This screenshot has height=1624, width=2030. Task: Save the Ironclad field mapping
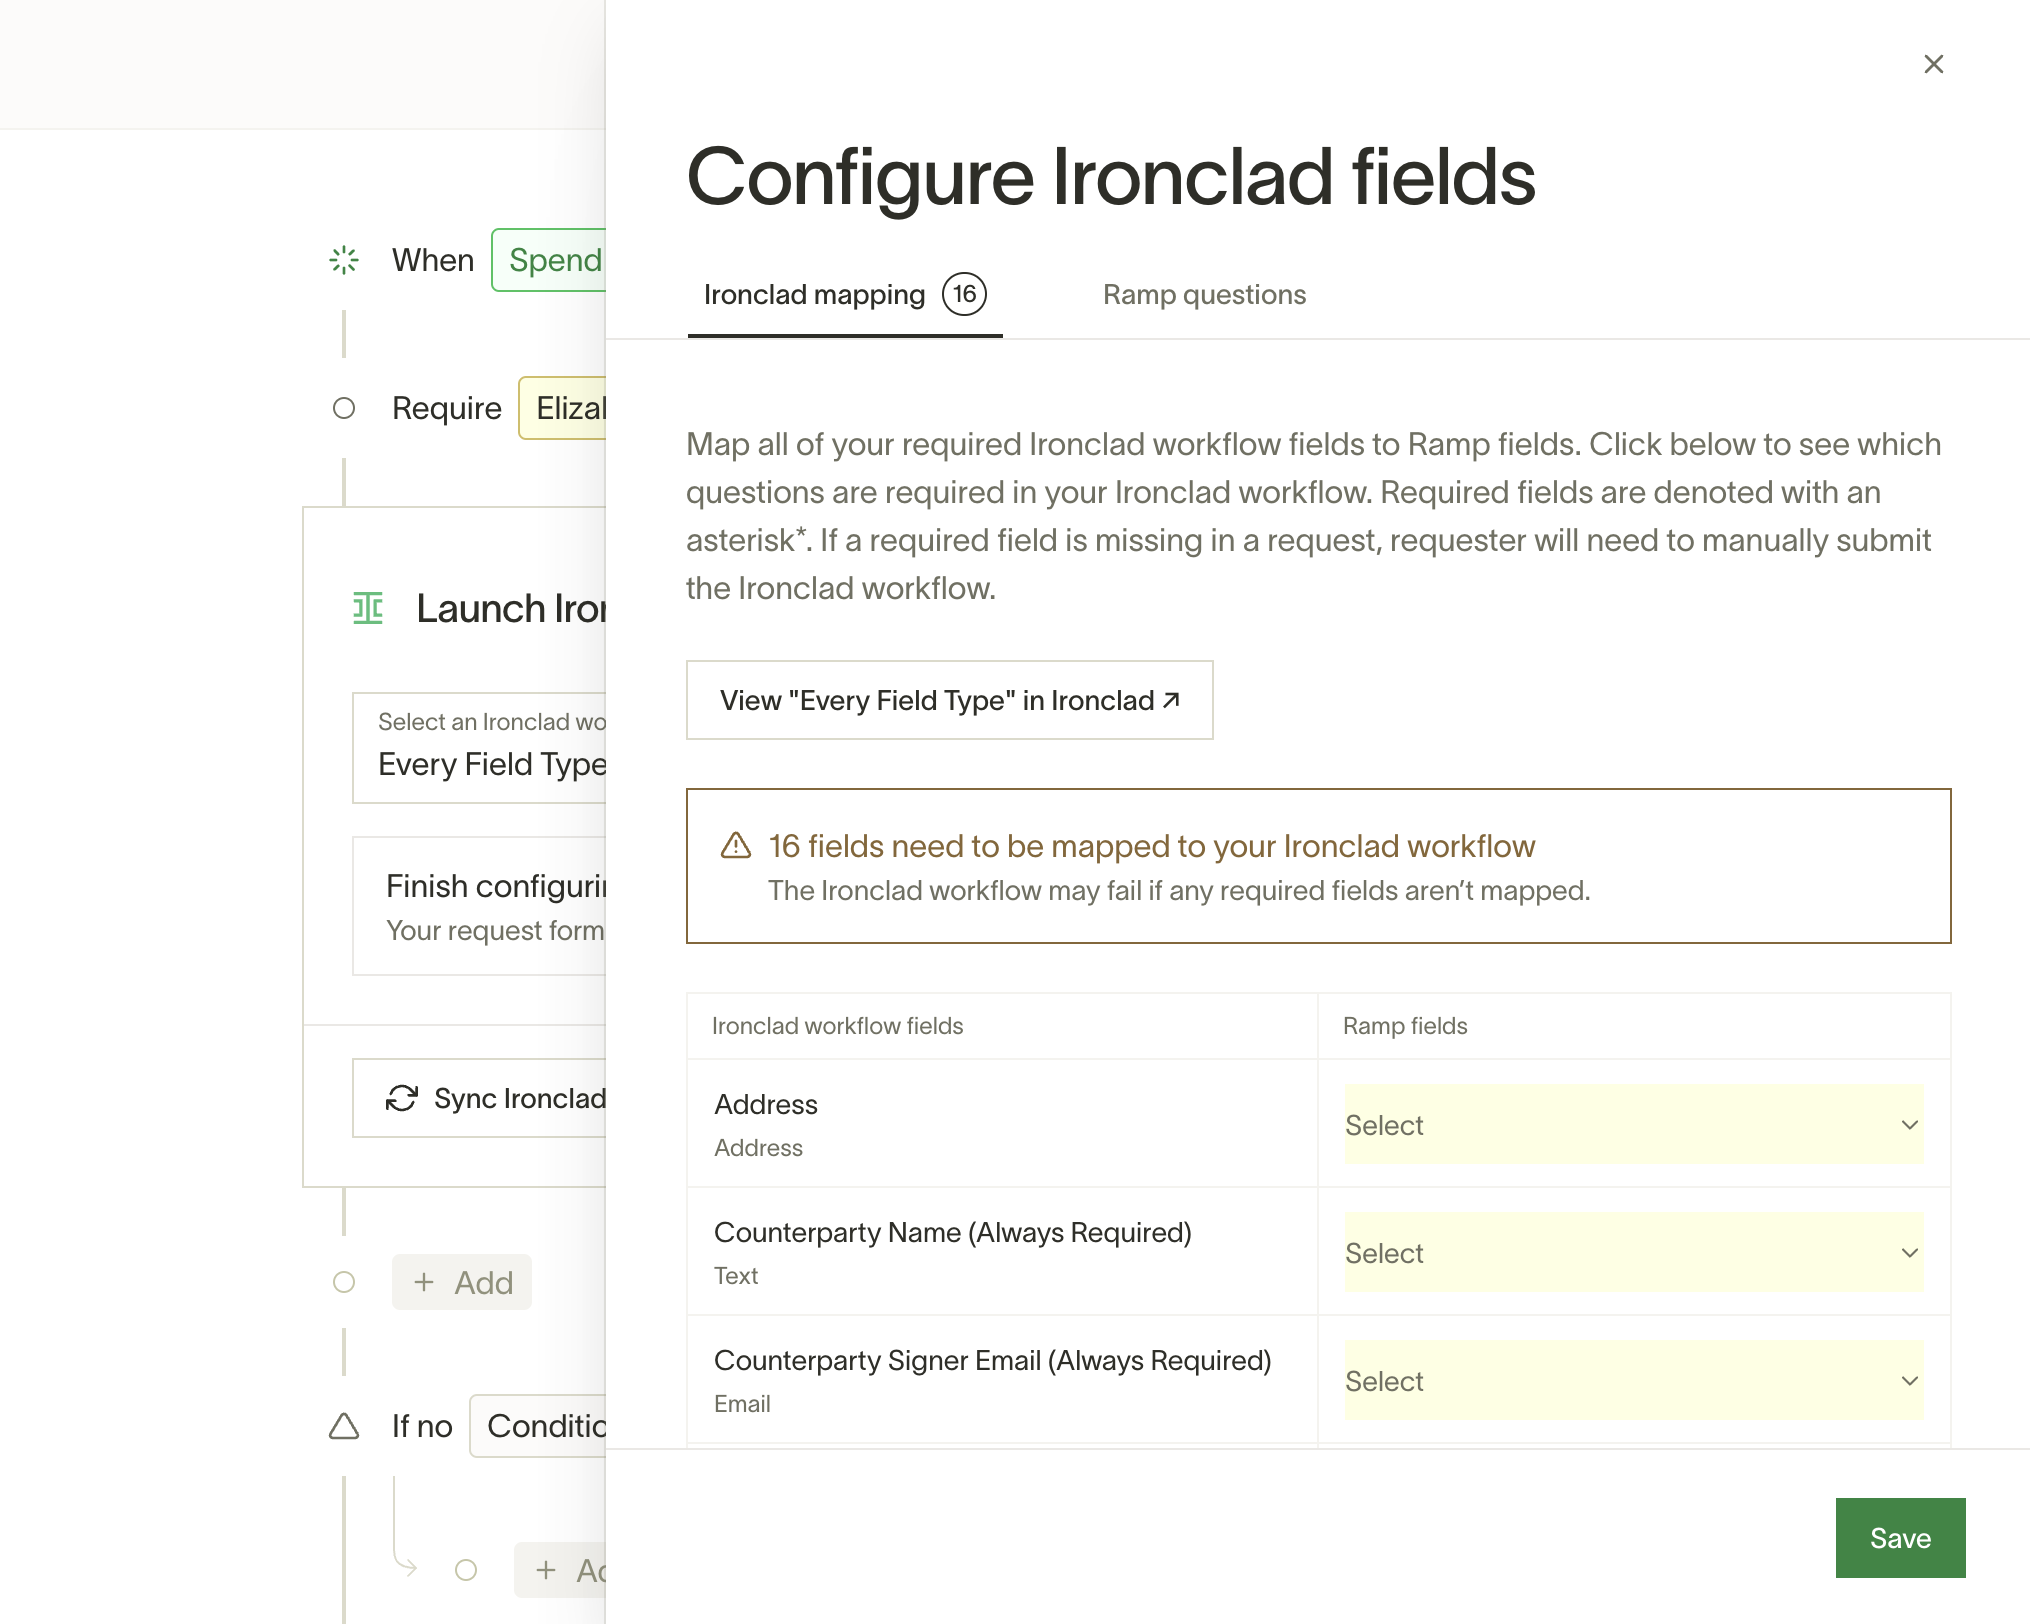[x=1900, y=1538]
